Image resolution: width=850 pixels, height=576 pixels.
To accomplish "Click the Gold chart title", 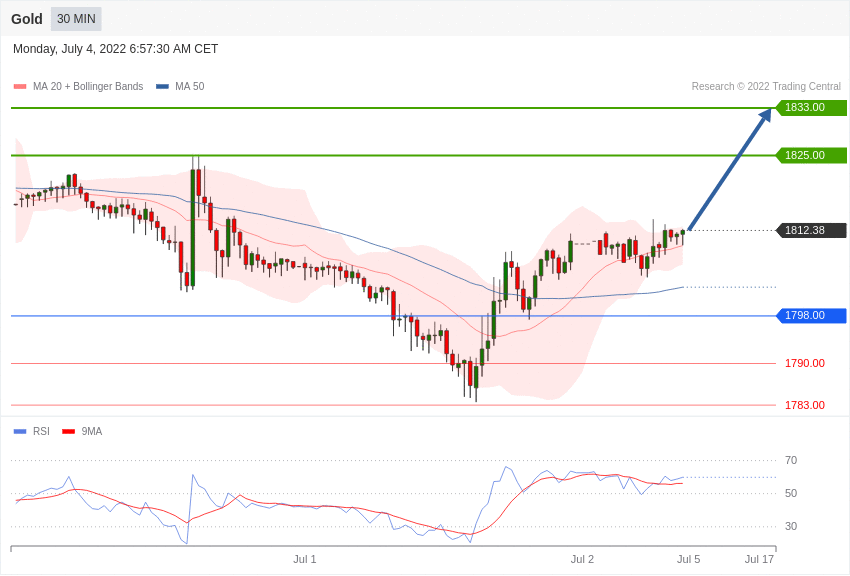I will [x=27, y=19].
